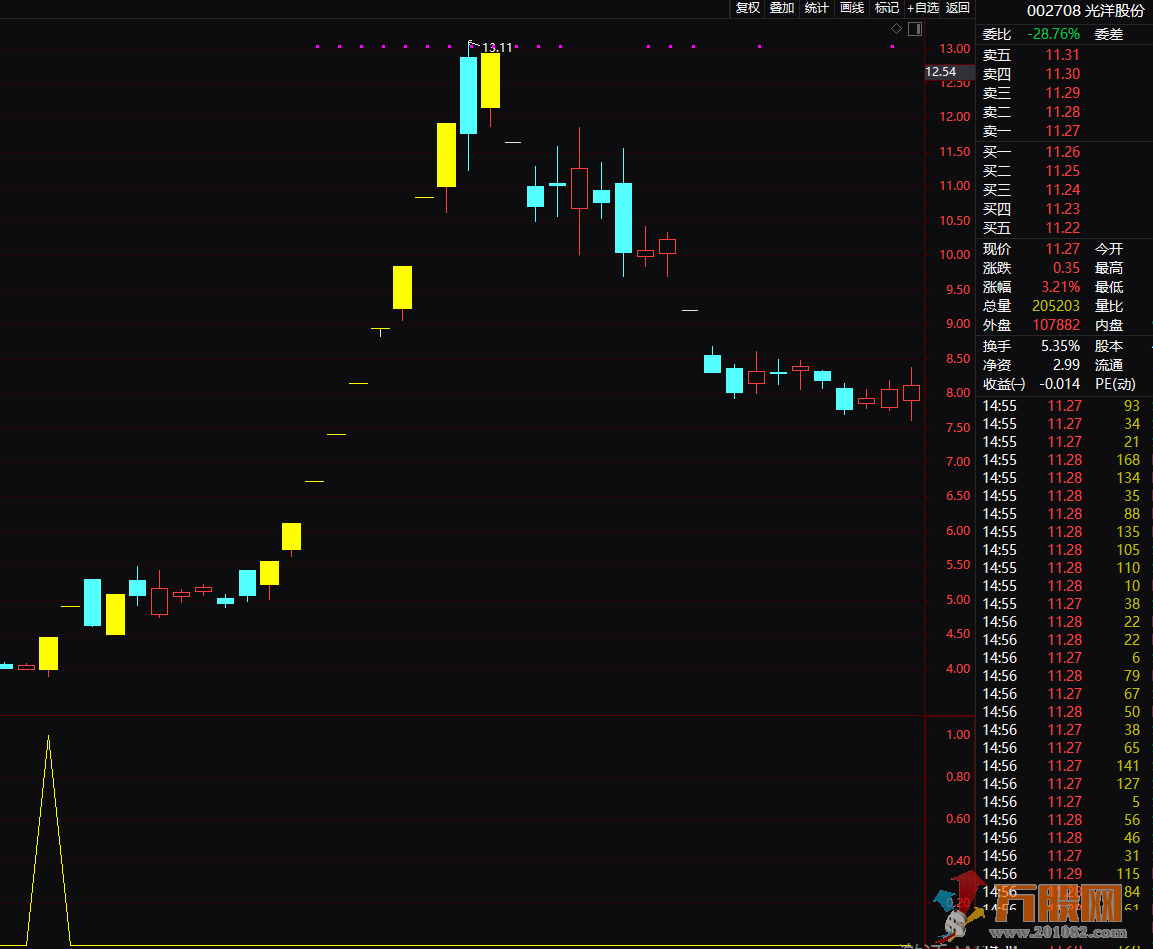
Task: Open the 复权 adjustment menu
Action: (x=747, y=8)
